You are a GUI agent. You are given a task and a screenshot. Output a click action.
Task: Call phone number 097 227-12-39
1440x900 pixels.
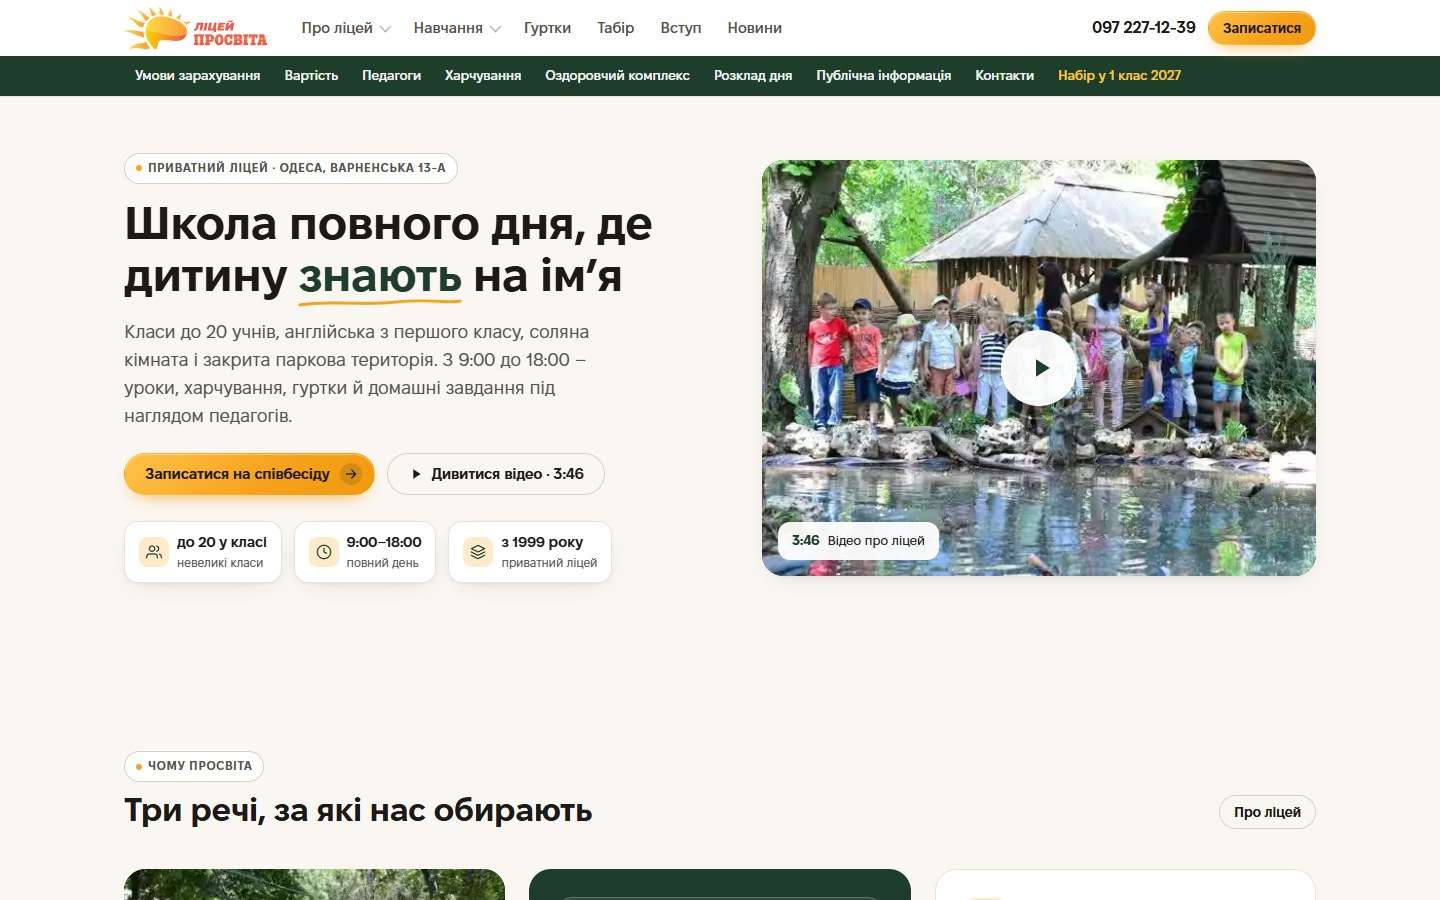[1143, 28]
